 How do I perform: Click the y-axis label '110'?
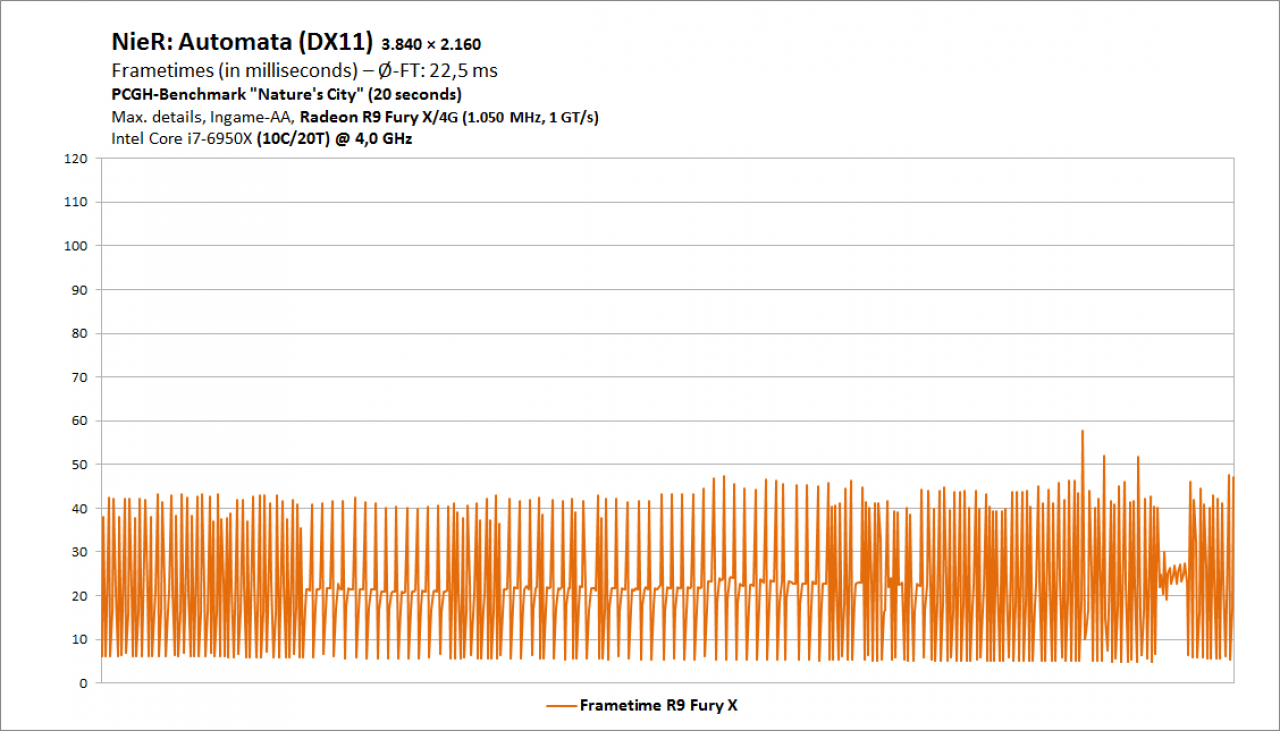pyautogui.click(x=77, y=202)
